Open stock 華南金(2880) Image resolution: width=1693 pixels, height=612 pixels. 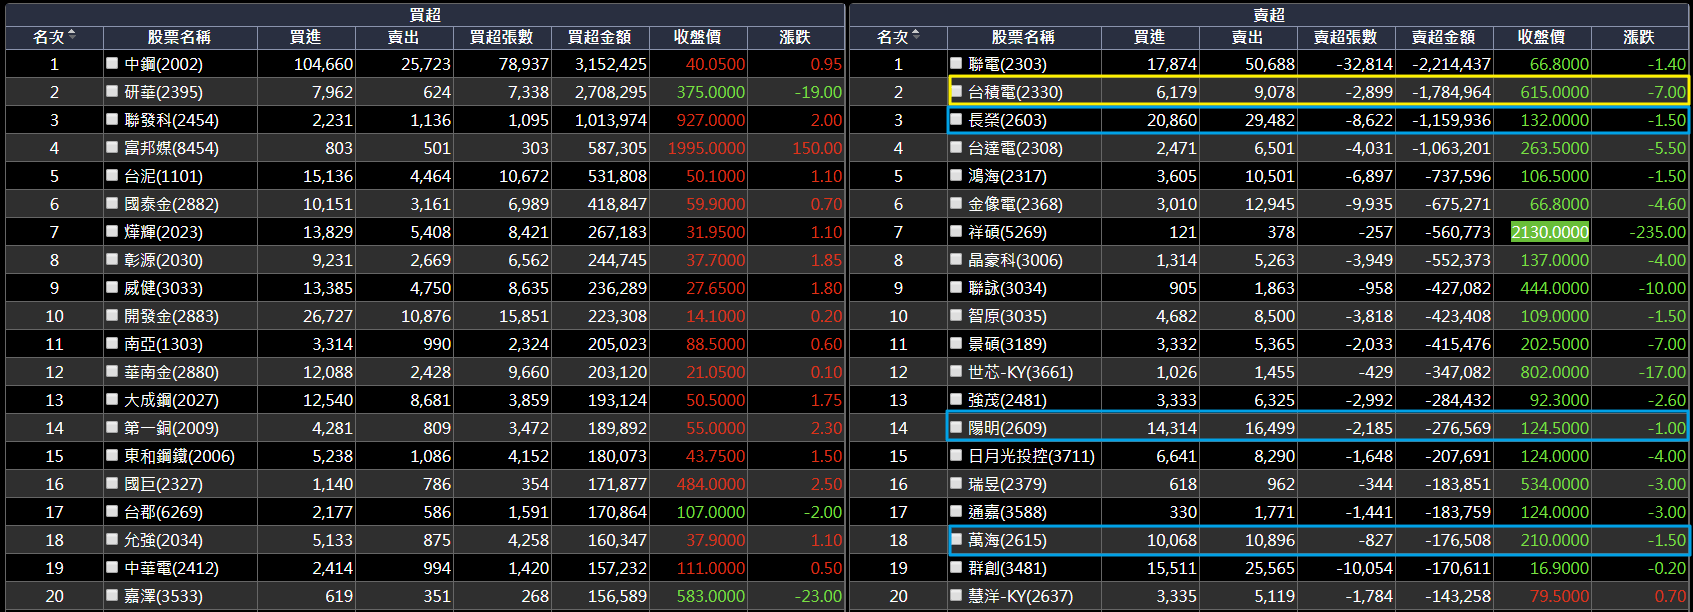coord(171,372)
